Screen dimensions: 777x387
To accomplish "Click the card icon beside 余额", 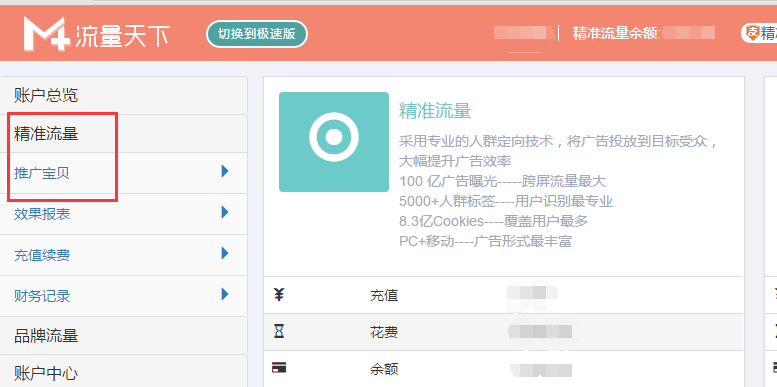I will coord(279,368).
